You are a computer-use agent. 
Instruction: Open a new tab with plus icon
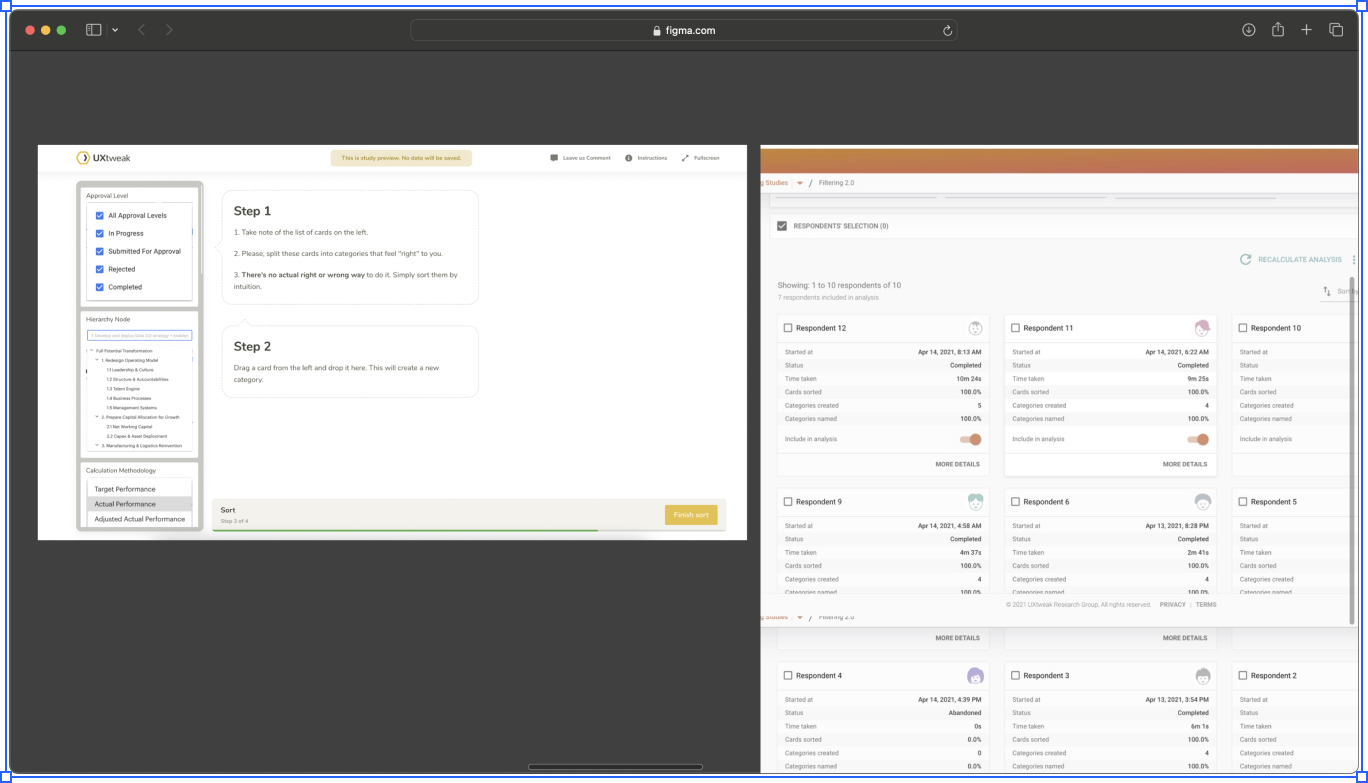[x=1306, y=30]
